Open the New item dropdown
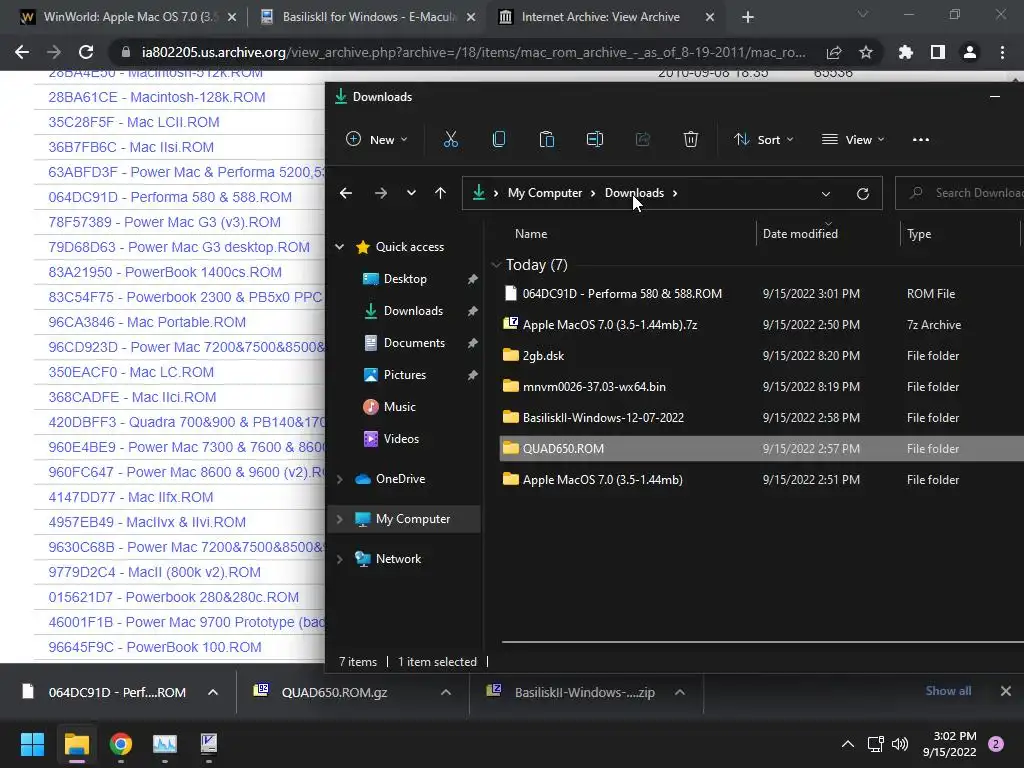1024x768 pixels. [x=376, y=139]
